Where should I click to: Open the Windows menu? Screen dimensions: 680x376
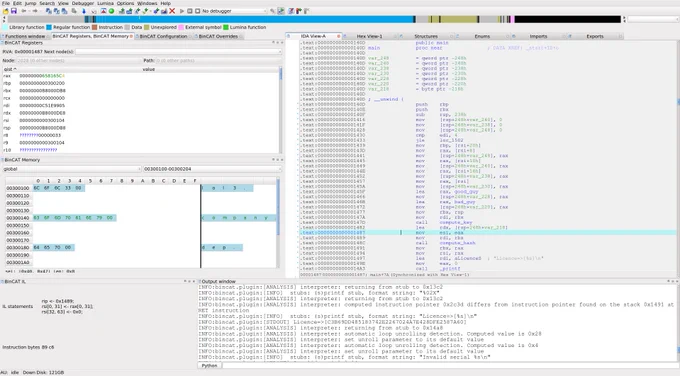[x=147, y=3]
